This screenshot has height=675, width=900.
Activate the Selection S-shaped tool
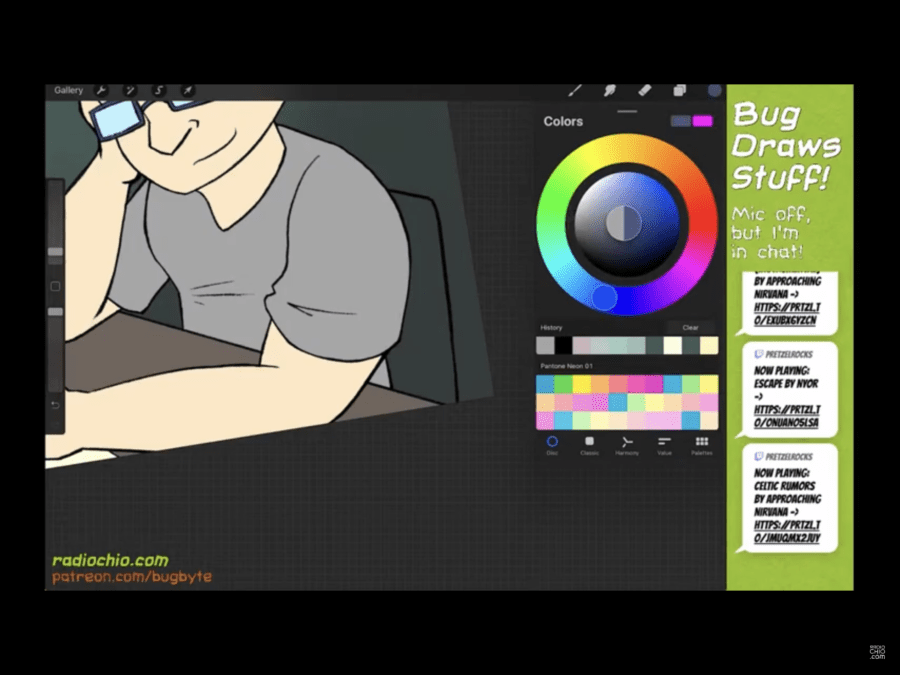click(158, 91)
